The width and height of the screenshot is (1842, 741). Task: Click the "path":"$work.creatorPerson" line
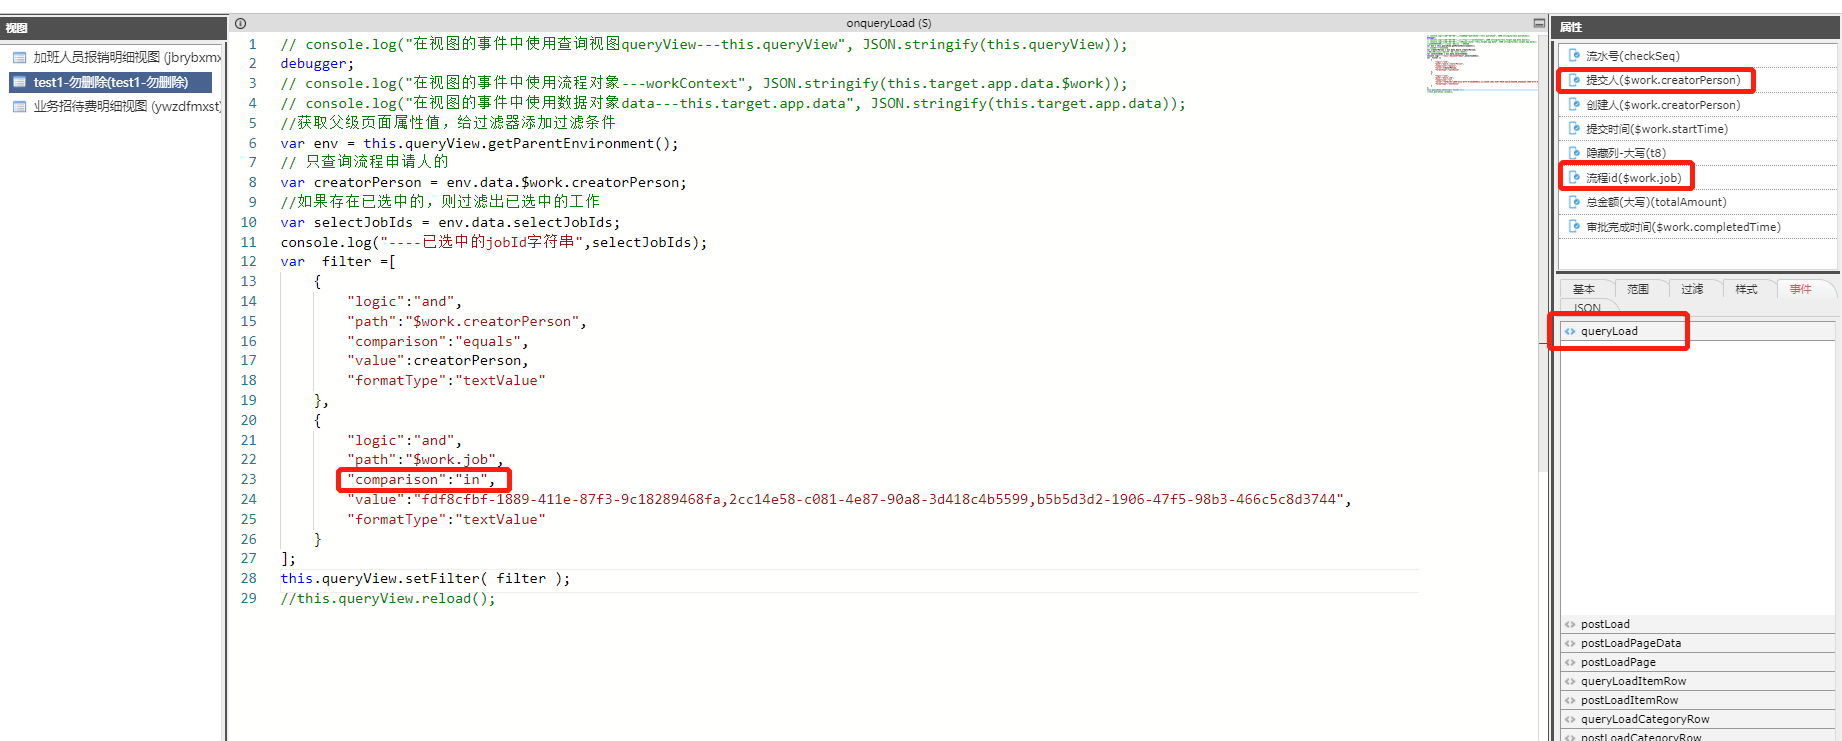467,322
